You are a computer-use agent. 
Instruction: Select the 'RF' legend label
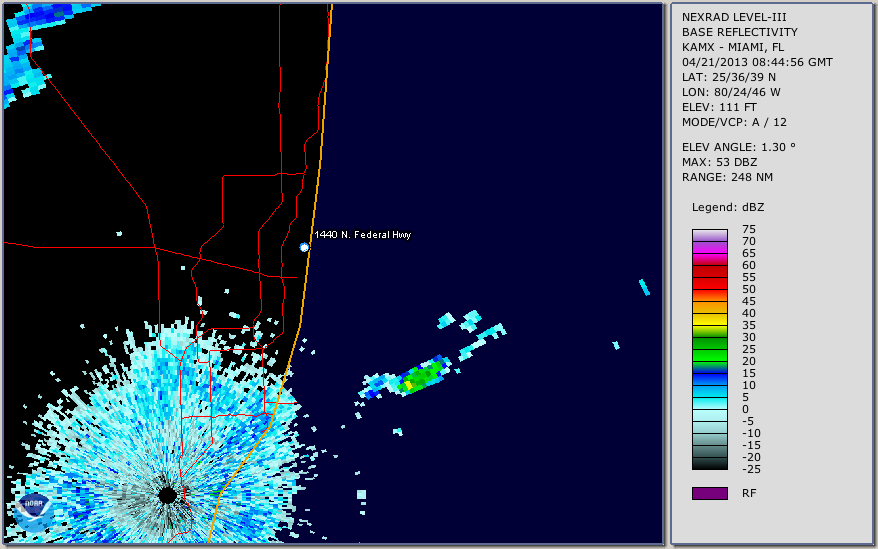(749, 493)
